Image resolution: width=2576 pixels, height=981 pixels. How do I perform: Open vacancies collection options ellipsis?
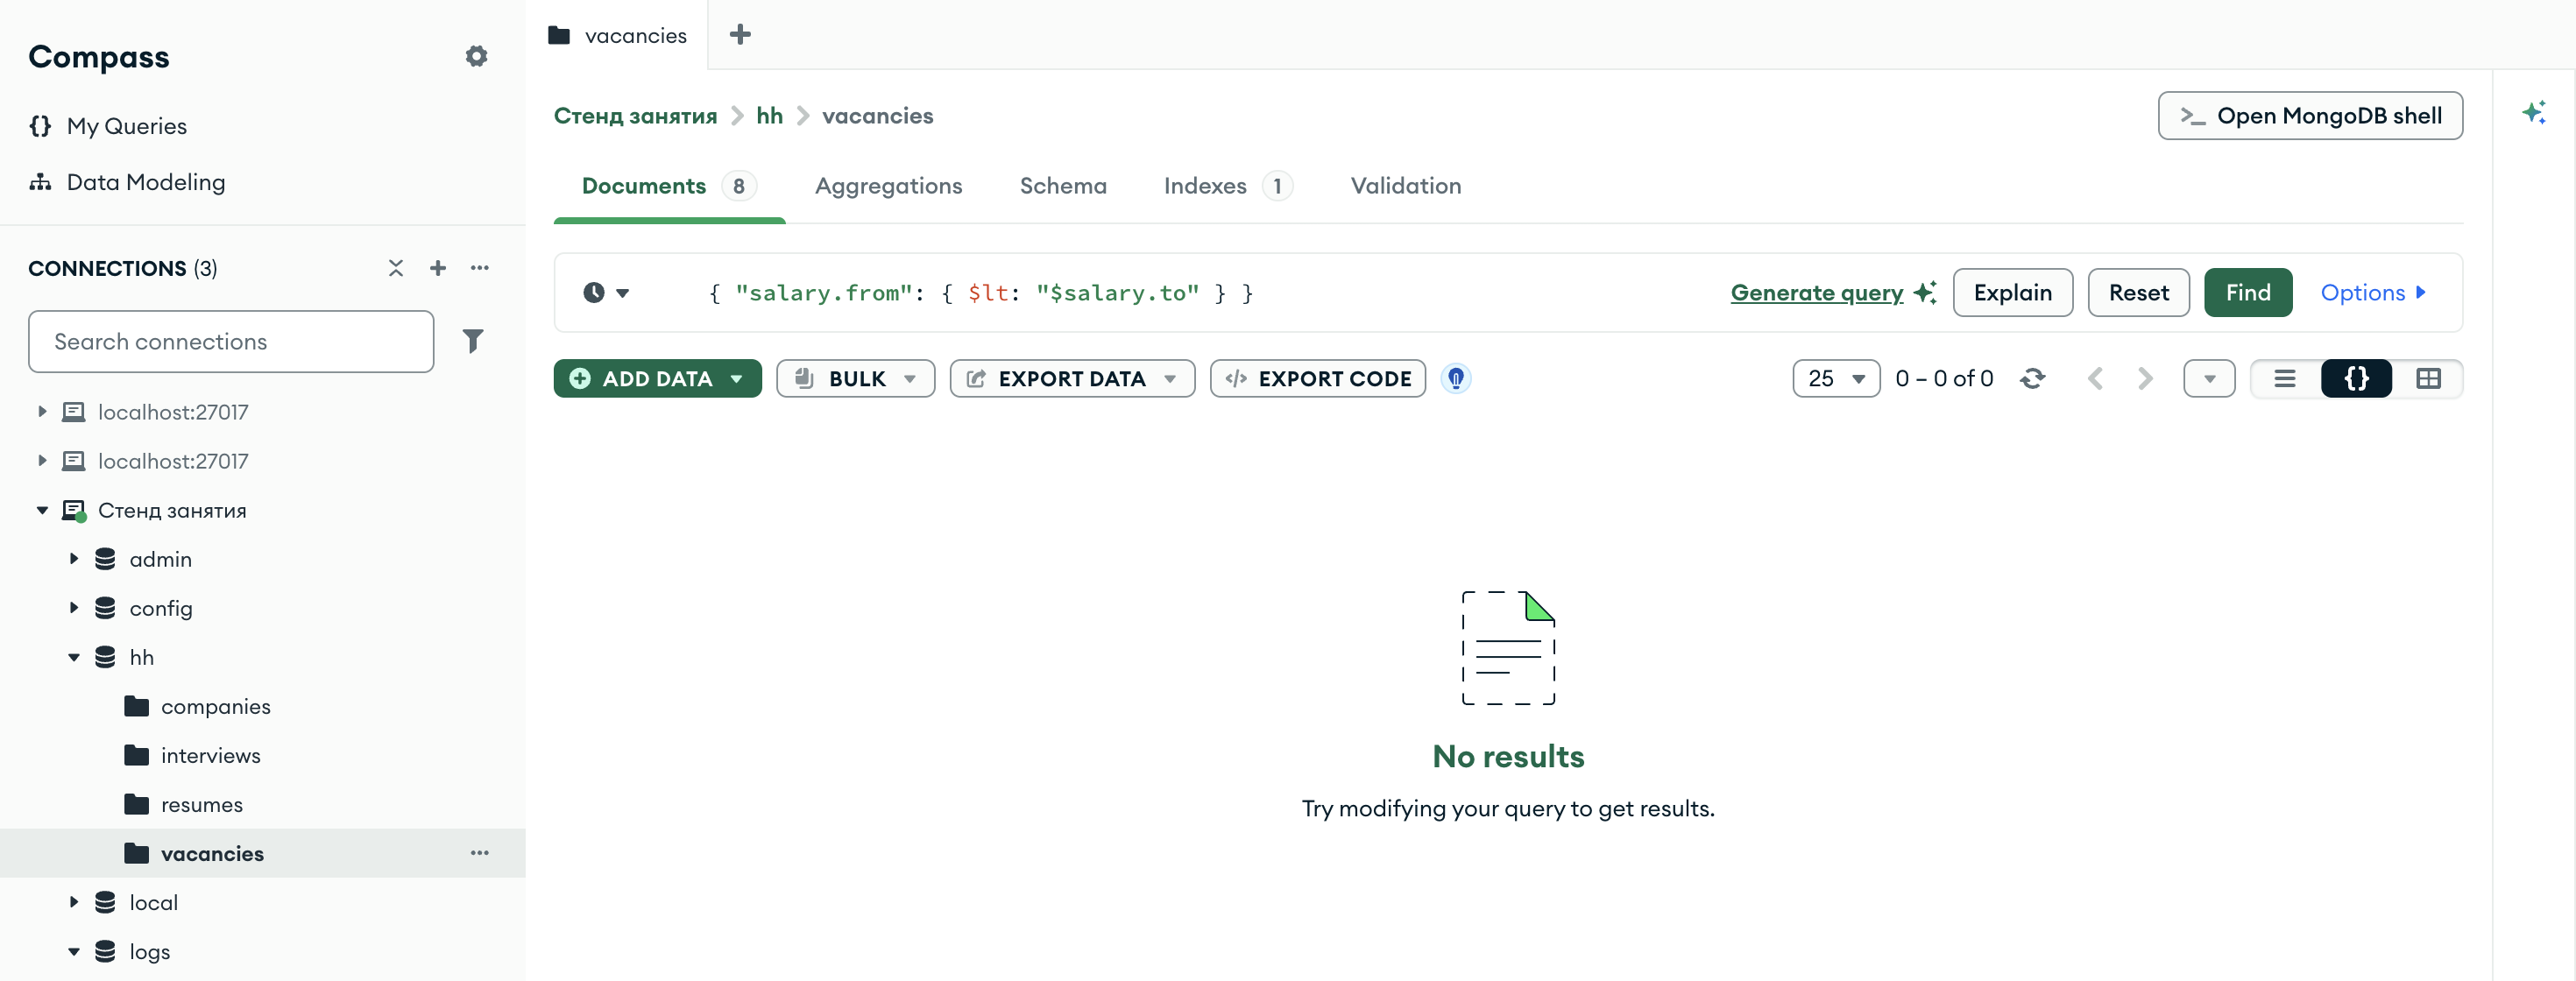[x=480, y=853]
